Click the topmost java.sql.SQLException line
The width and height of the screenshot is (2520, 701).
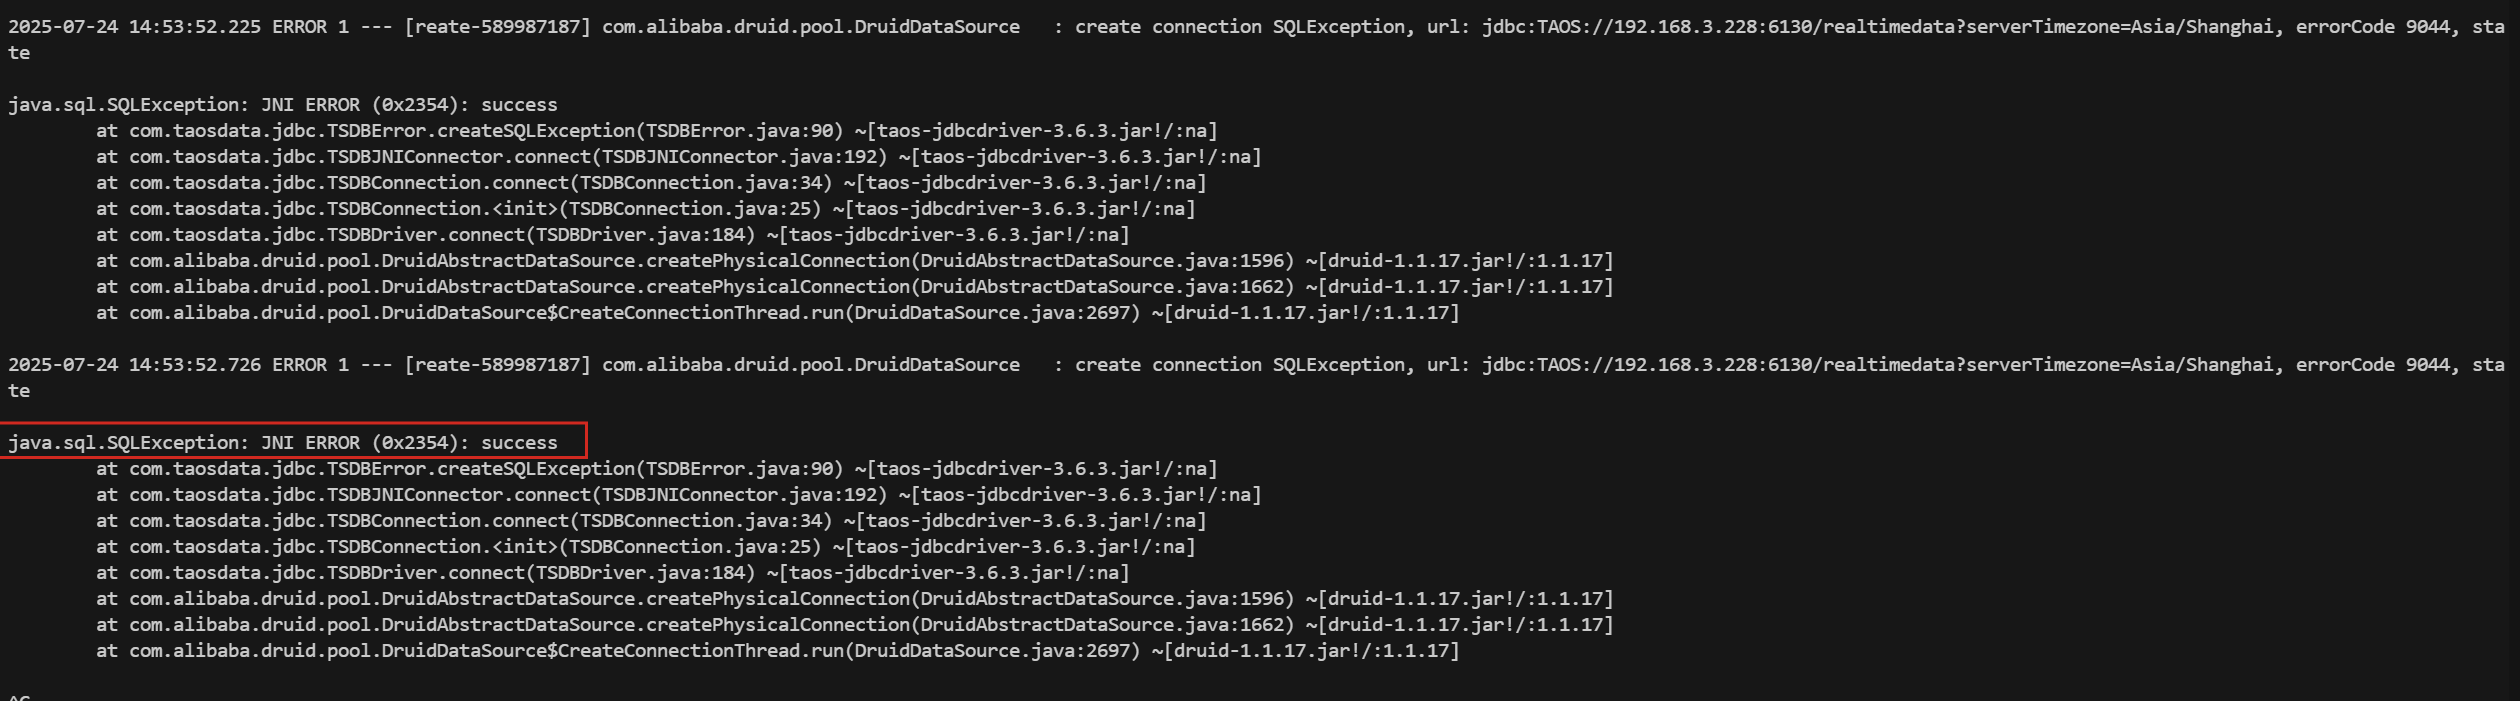(x=283, y=105)
